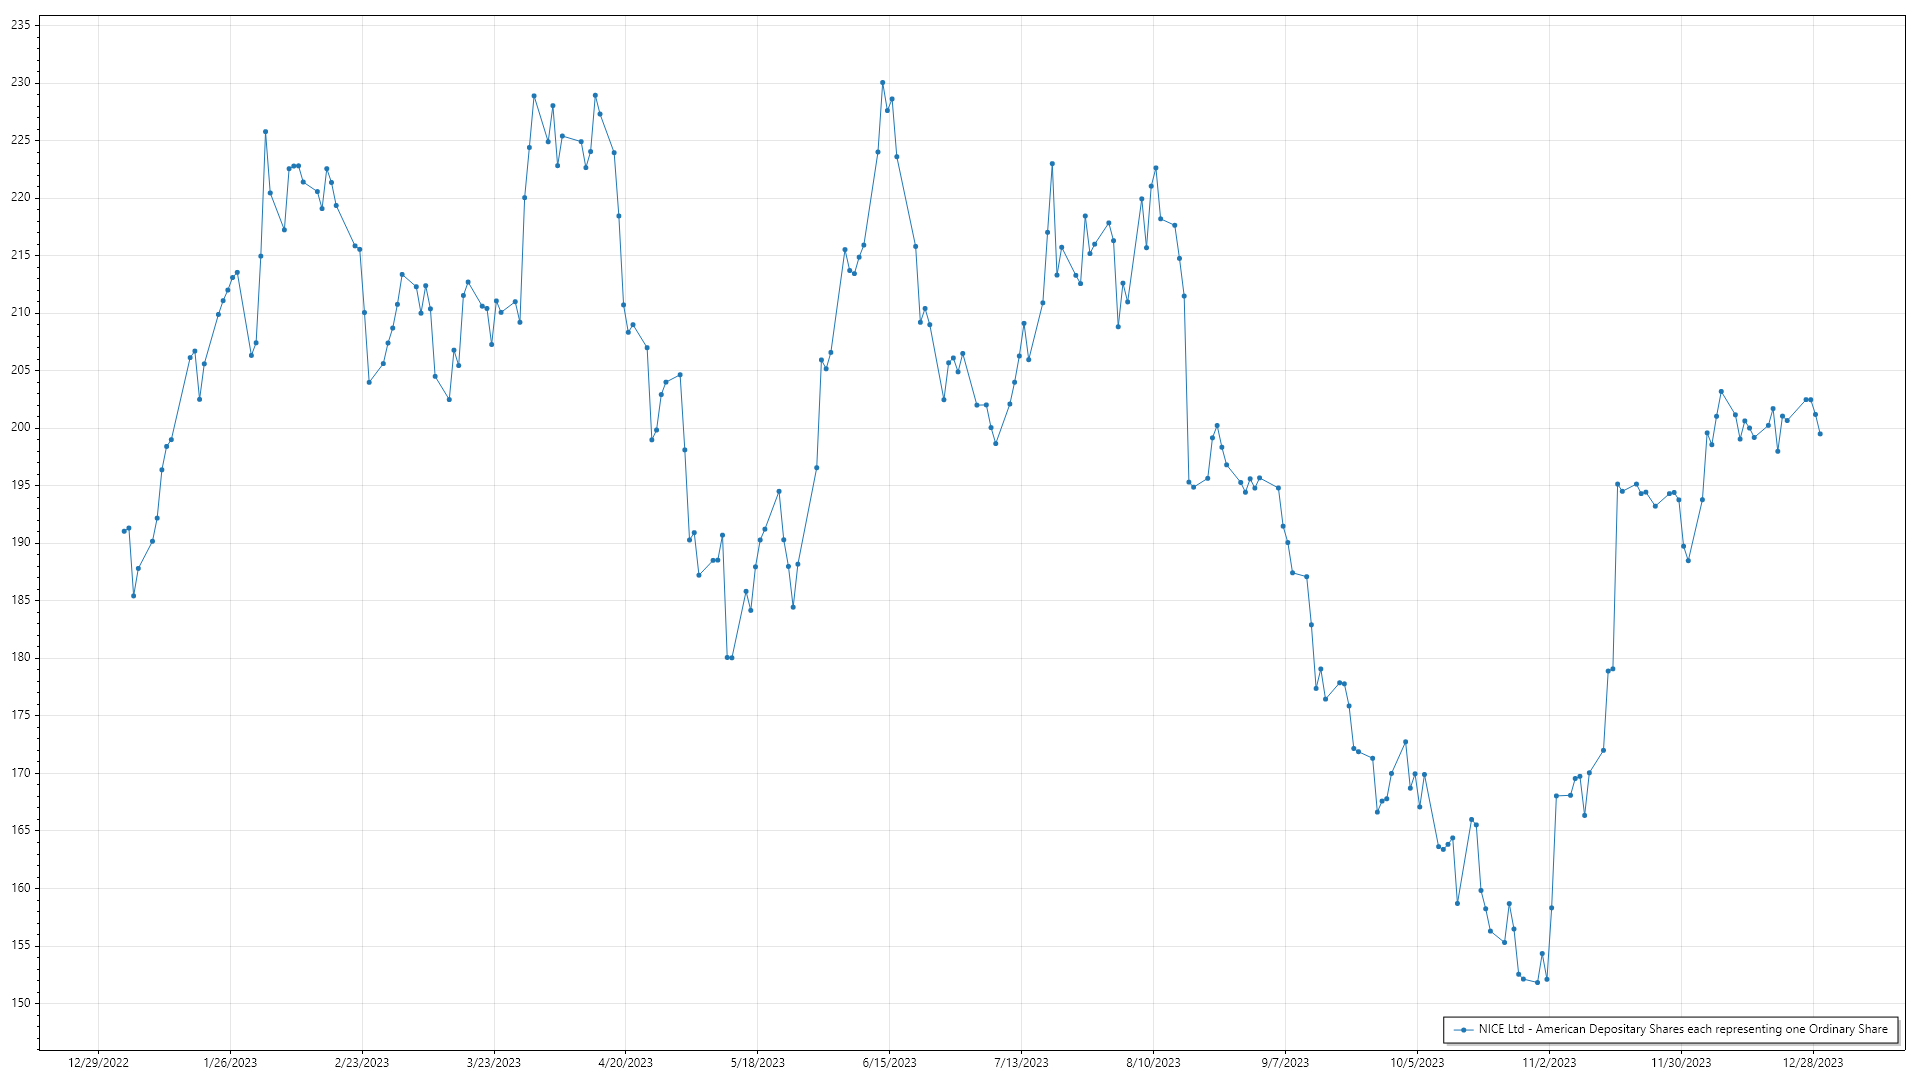The image size is (1920, 1080).
Task: Click the NICE Ltd legend label
Action: (x=1683, y=1029)
